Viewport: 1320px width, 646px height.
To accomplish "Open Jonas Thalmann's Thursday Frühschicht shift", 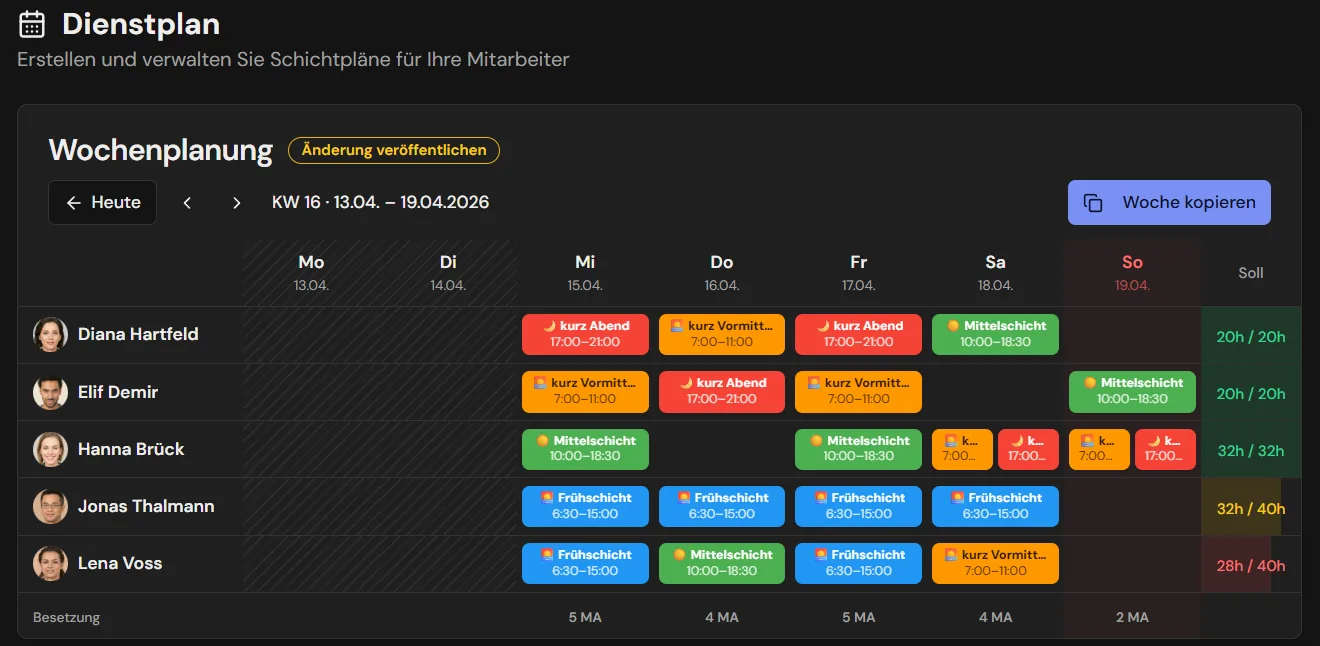I will point(722,506).
